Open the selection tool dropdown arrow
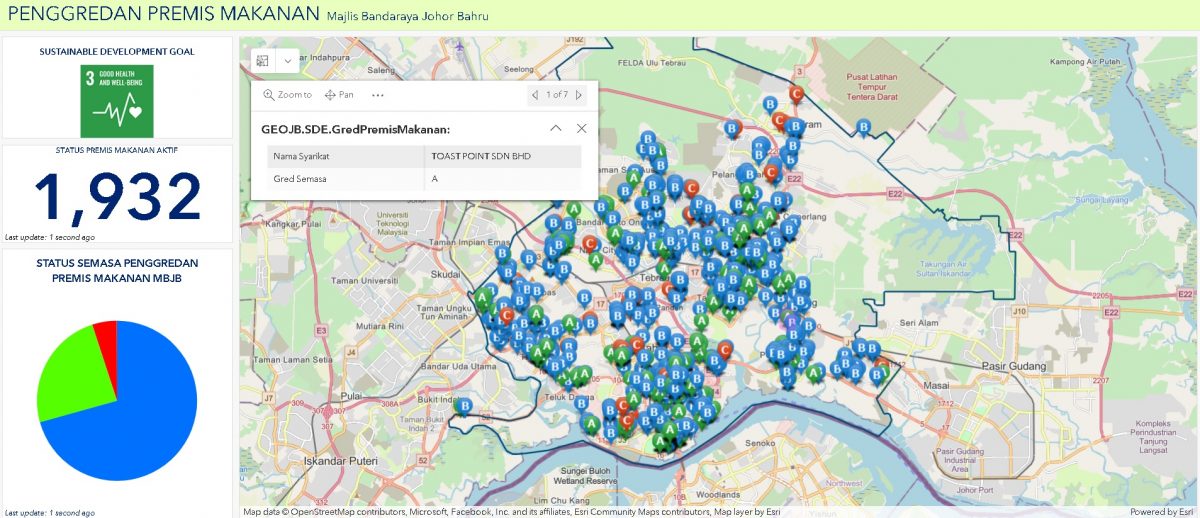 (287, 61)
